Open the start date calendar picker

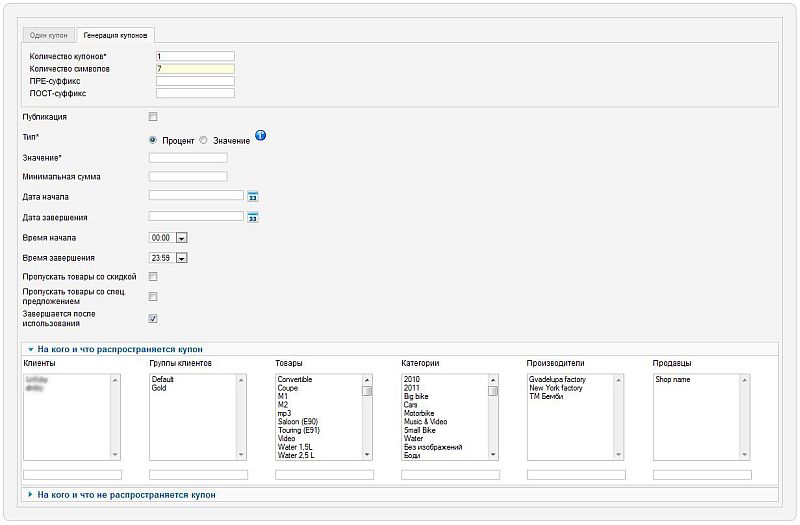[253, 196]
